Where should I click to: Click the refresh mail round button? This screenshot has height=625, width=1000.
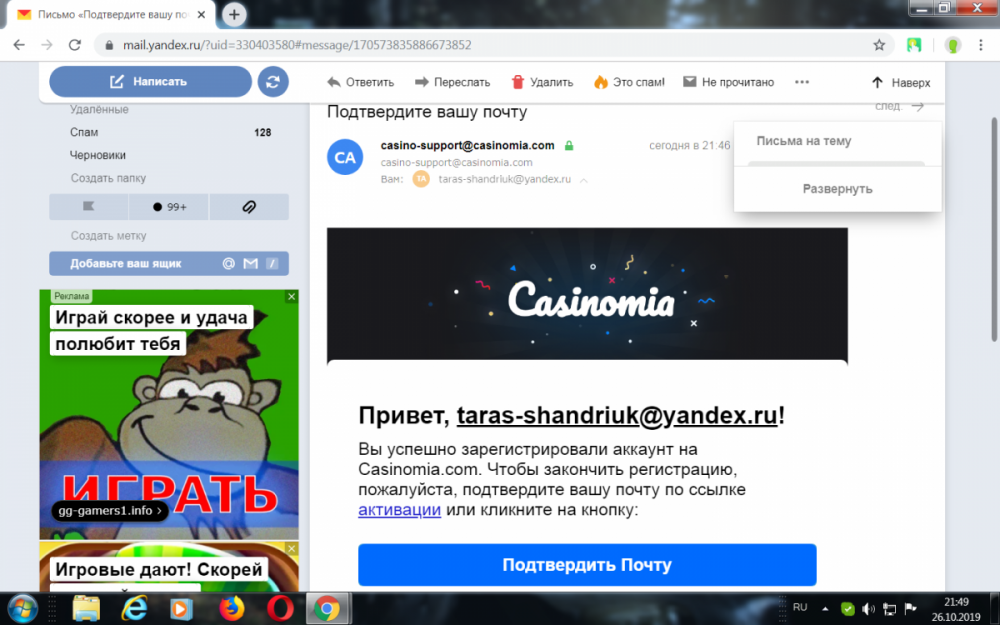tap(273, 82)
